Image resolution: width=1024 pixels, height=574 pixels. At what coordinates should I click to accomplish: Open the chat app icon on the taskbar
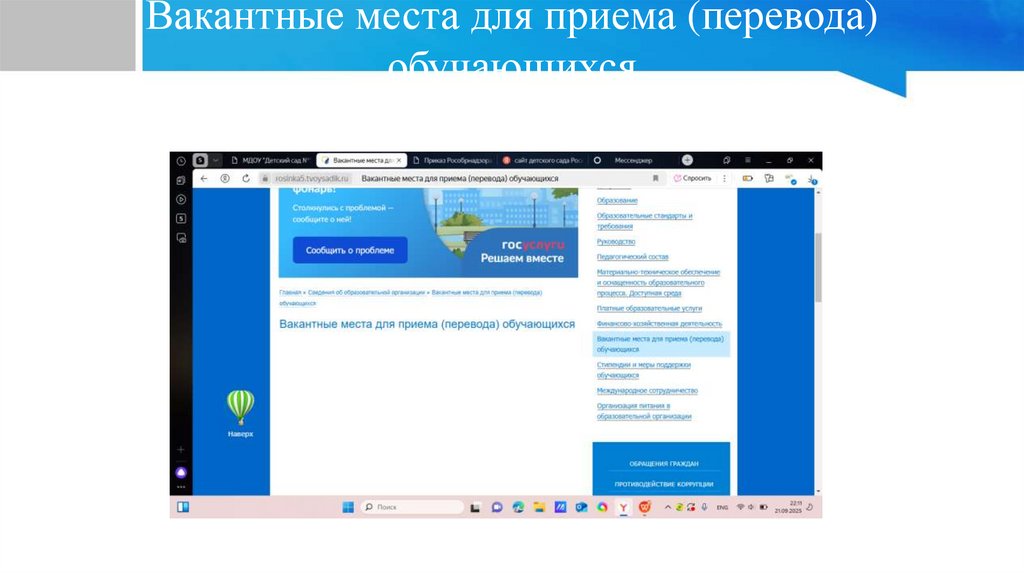pos(497,507)
